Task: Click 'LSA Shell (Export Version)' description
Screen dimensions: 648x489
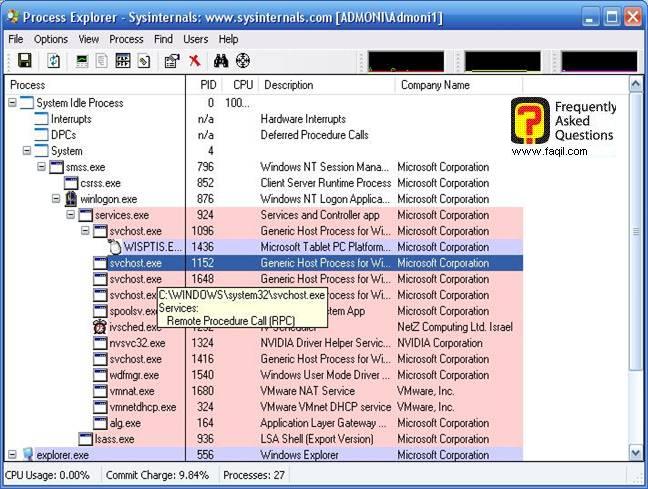Action: point(317,439)
